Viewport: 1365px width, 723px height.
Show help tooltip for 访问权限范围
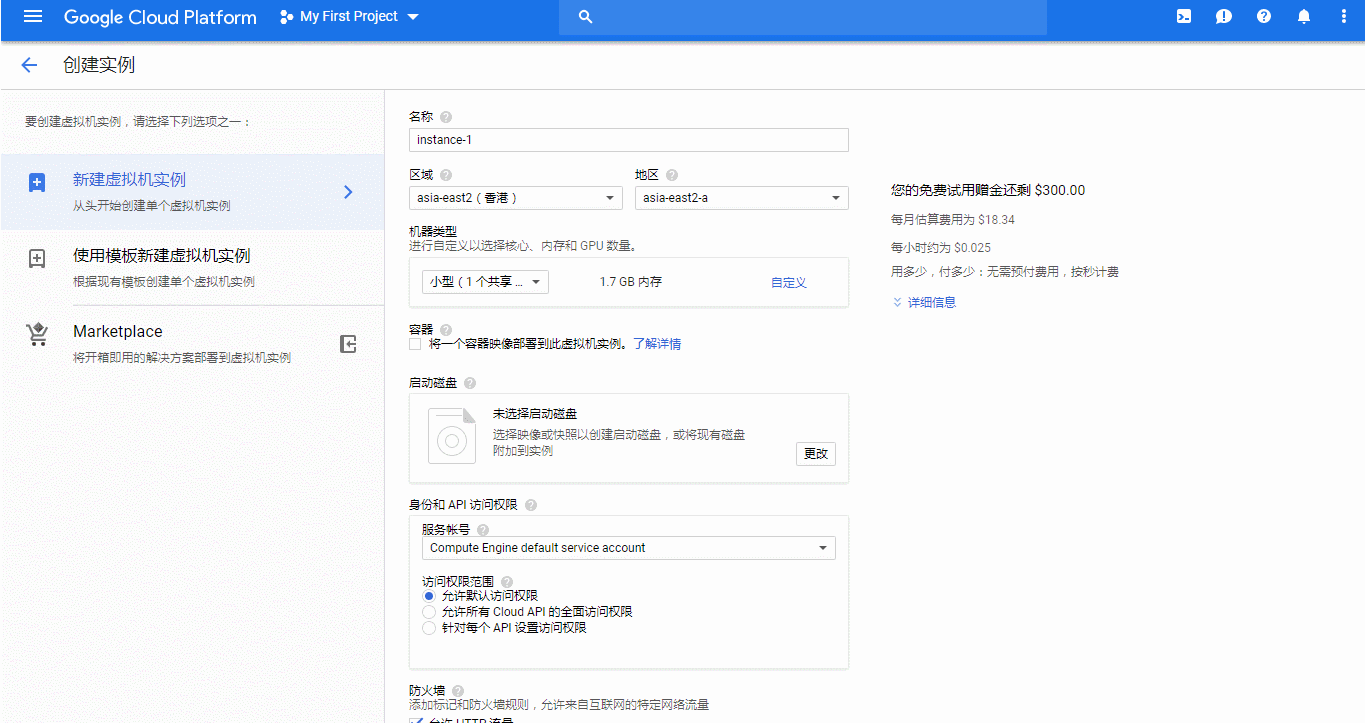pos(507,582)
